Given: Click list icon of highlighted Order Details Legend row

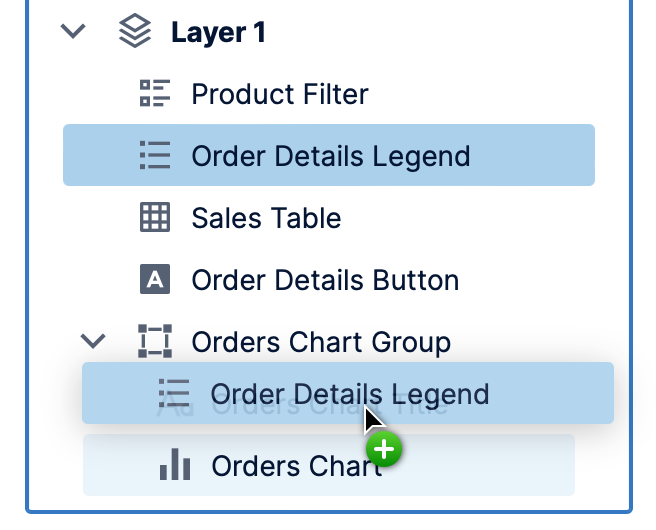Looking at the screenshot, I should tap(154, 156).
